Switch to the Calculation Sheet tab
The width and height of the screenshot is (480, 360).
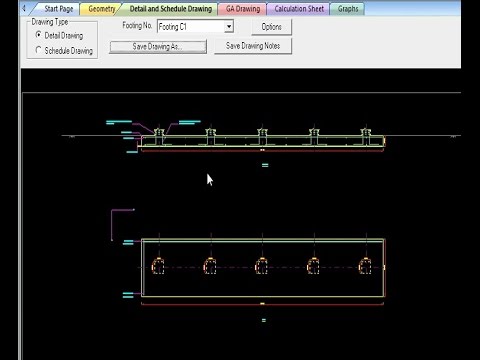(299, 9)
